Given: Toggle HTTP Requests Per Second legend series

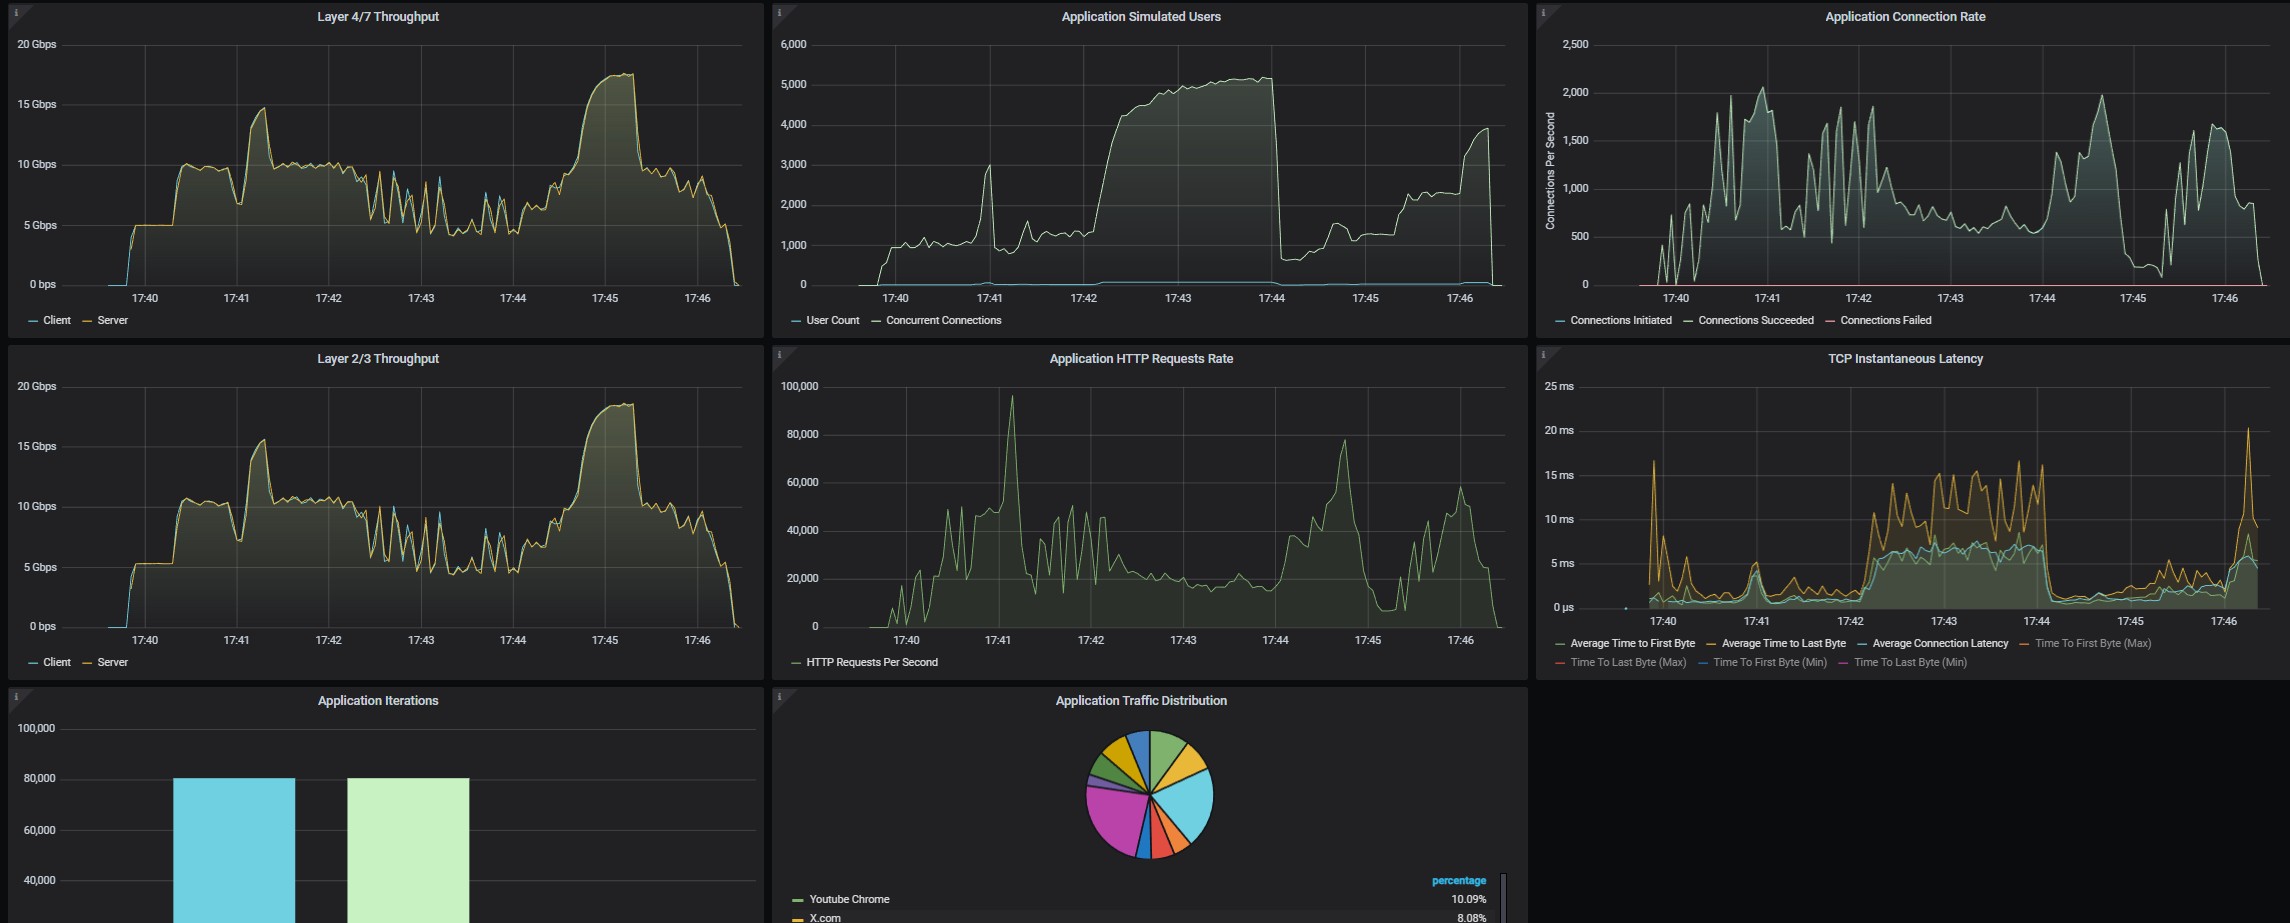Looking at the screenshot, I should (872, 663).
